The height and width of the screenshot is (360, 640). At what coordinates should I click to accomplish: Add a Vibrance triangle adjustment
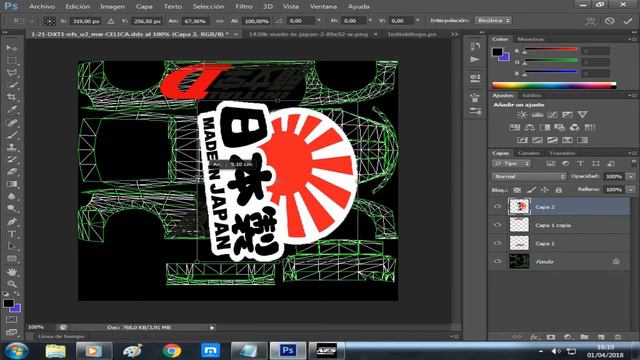click(x=582, y=115)
